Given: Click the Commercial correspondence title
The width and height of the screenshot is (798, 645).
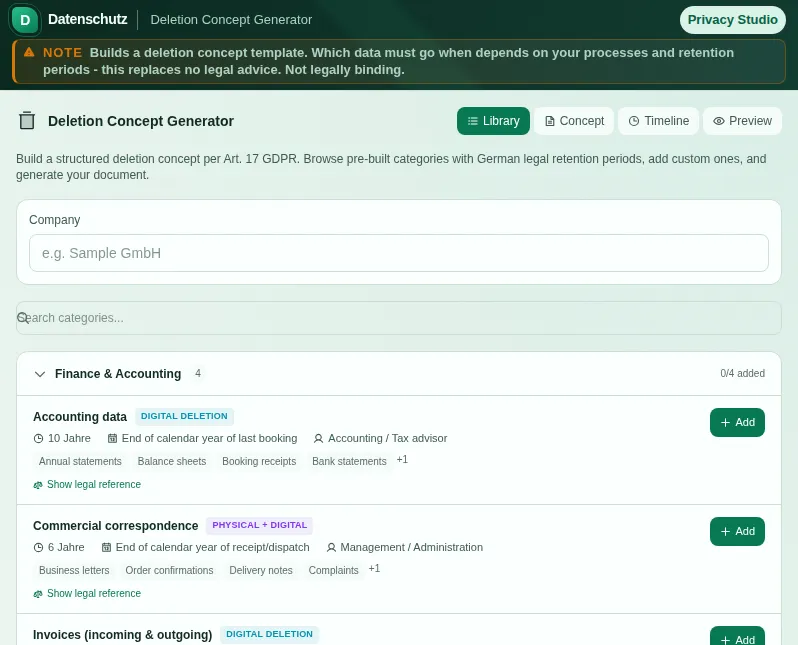Looking at the screenshot, I should click(x=116, y=526).
